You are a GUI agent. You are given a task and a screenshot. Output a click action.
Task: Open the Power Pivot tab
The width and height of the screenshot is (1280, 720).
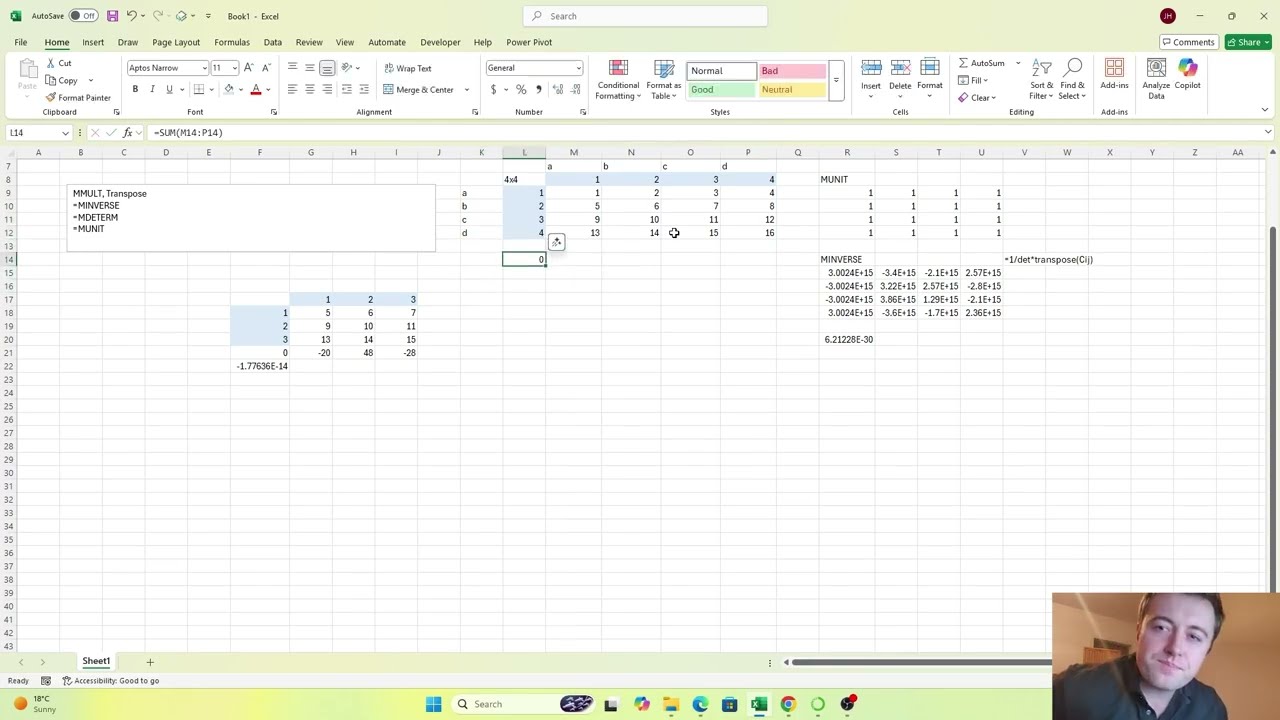(x=529, y=42)
